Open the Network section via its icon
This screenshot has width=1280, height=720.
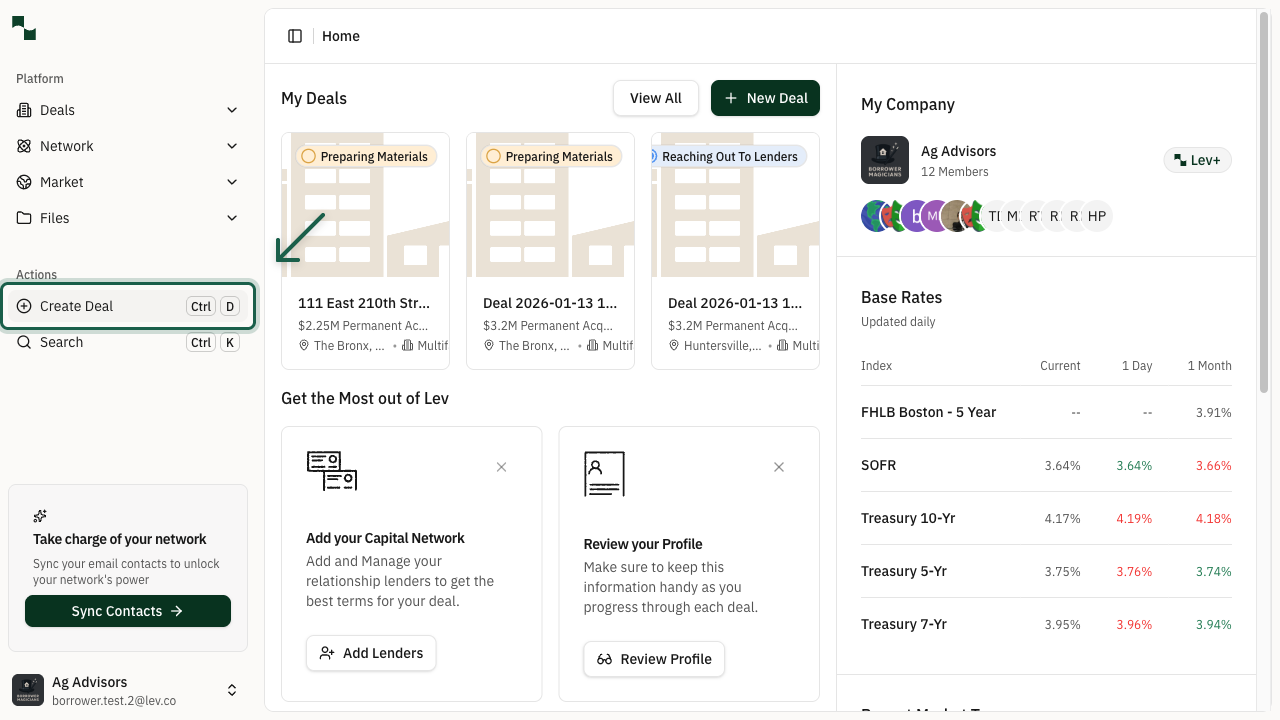(23, 146)
